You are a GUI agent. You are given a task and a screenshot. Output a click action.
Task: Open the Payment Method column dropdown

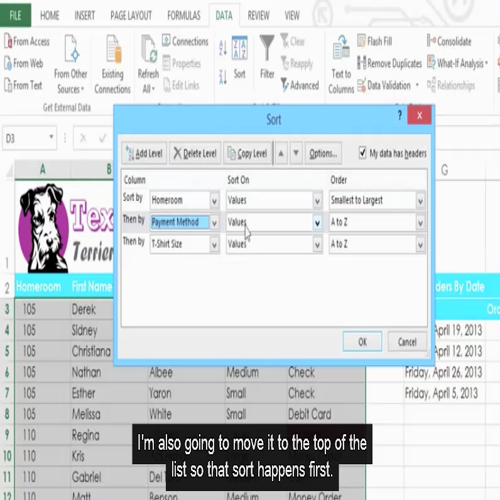[214, 222]
